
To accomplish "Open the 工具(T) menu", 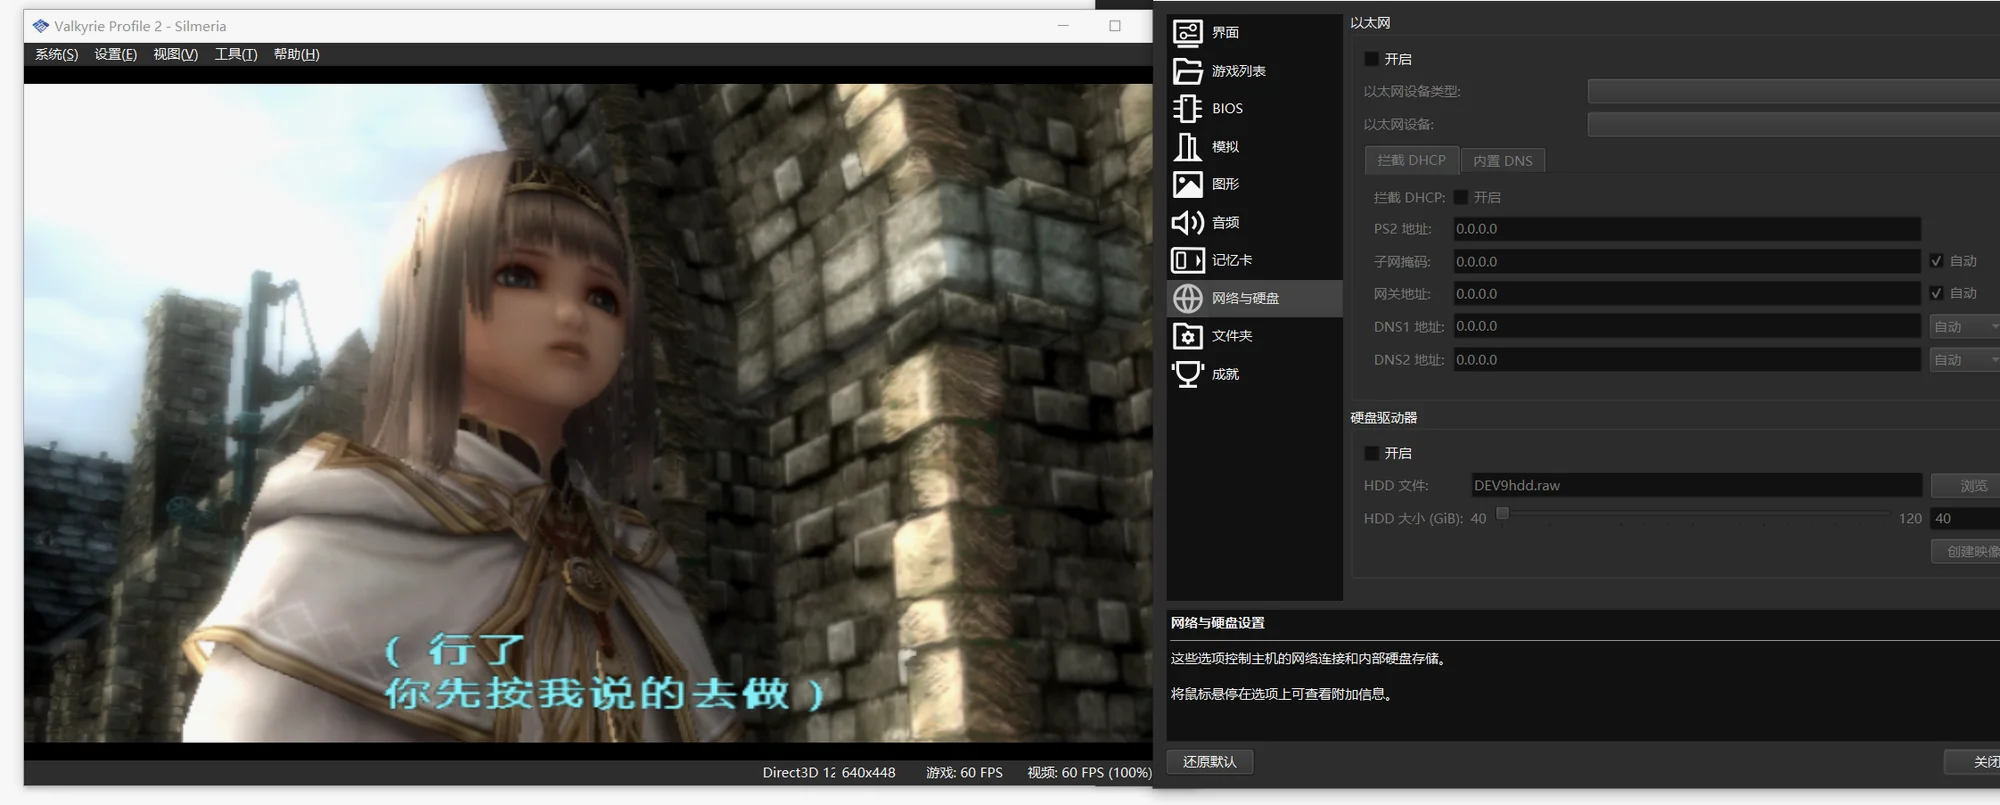I will pos(236,54).
